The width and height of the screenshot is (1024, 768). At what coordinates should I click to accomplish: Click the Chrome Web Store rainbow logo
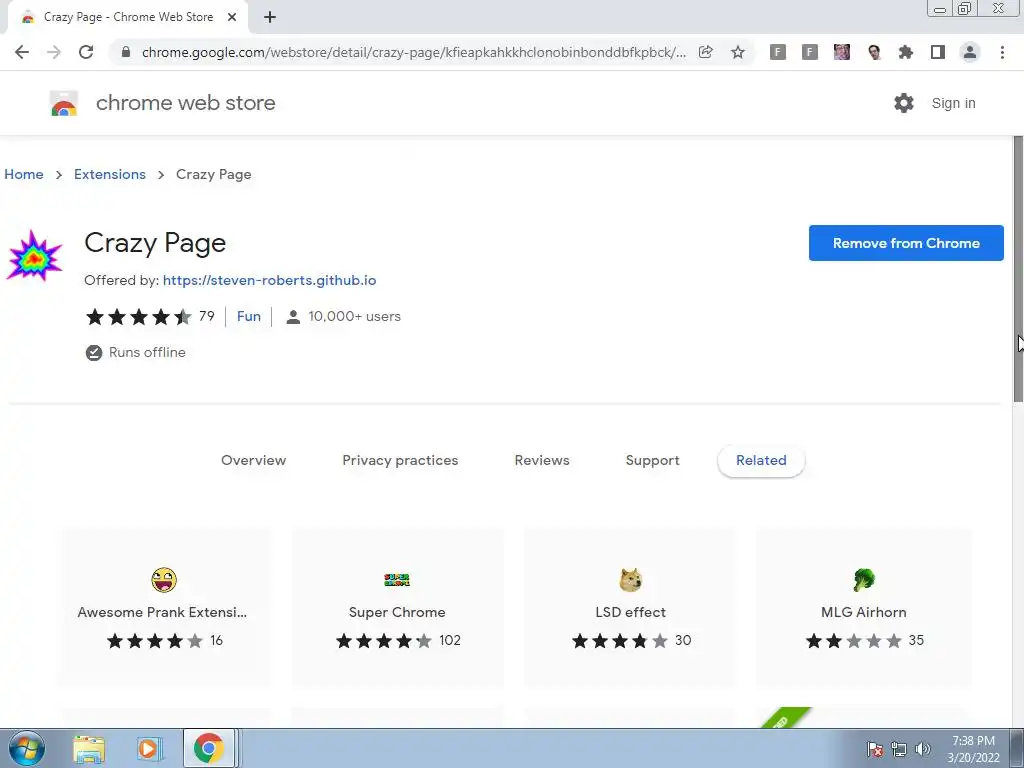pyautogui.click(x=64, y=103)
